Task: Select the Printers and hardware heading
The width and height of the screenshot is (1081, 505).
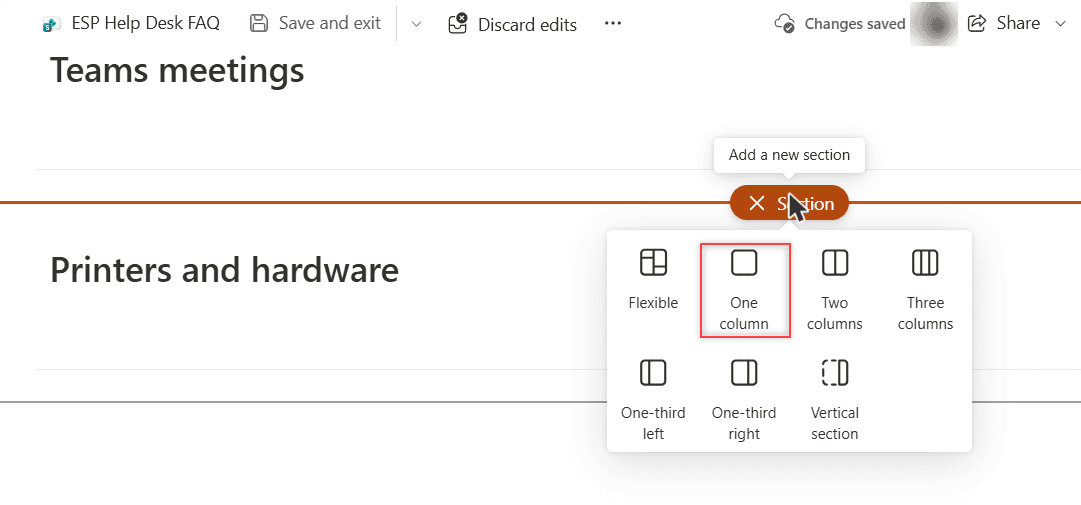Action: pyautogui.click(x=225, y=270)
